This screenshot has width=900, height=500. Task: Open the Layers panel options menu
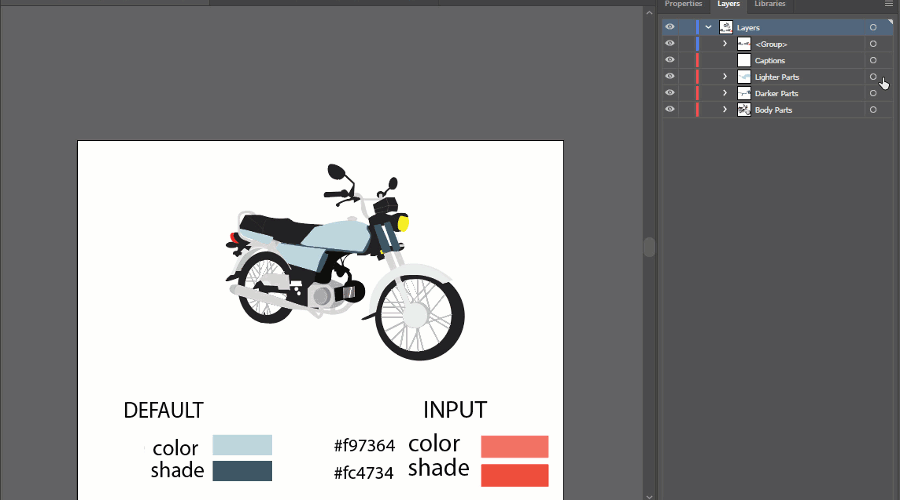pos(889,4)
